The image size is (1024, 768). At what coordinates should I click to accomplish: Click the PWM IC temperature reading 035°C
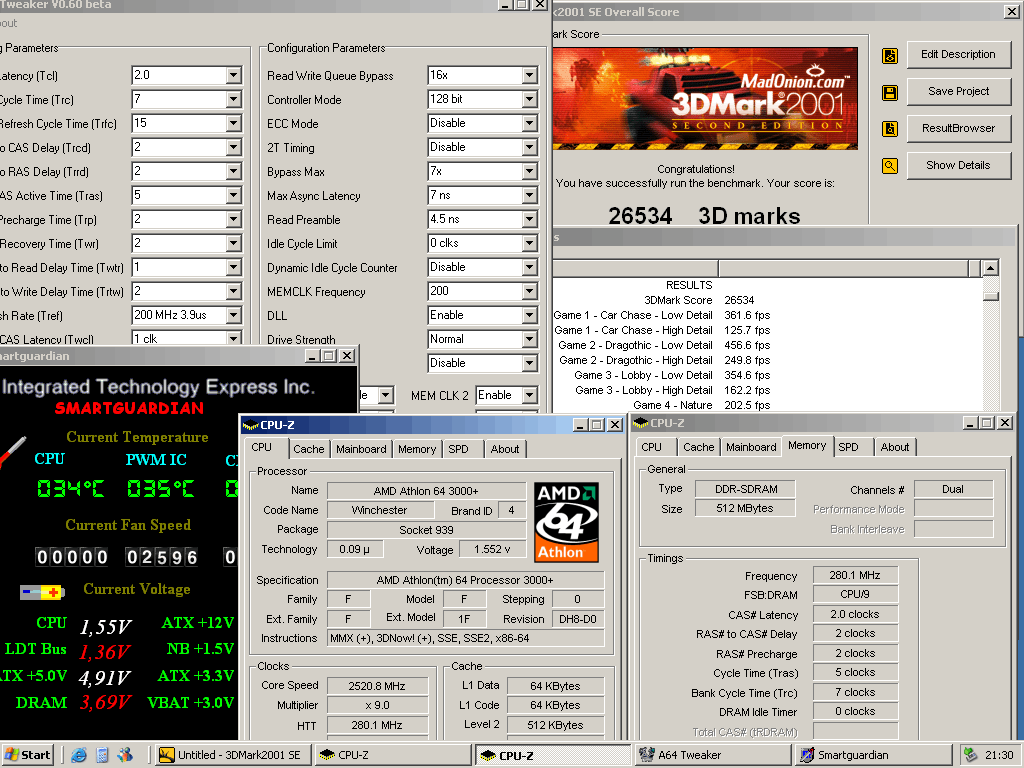pos(160,488)
